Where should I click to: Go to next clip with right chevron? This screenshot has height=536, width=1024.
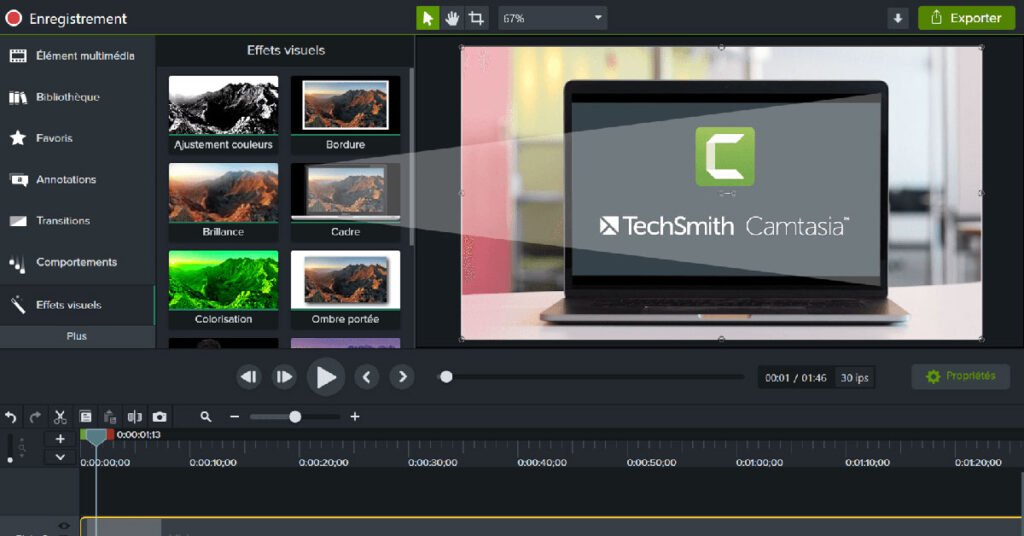click(402, 377)
